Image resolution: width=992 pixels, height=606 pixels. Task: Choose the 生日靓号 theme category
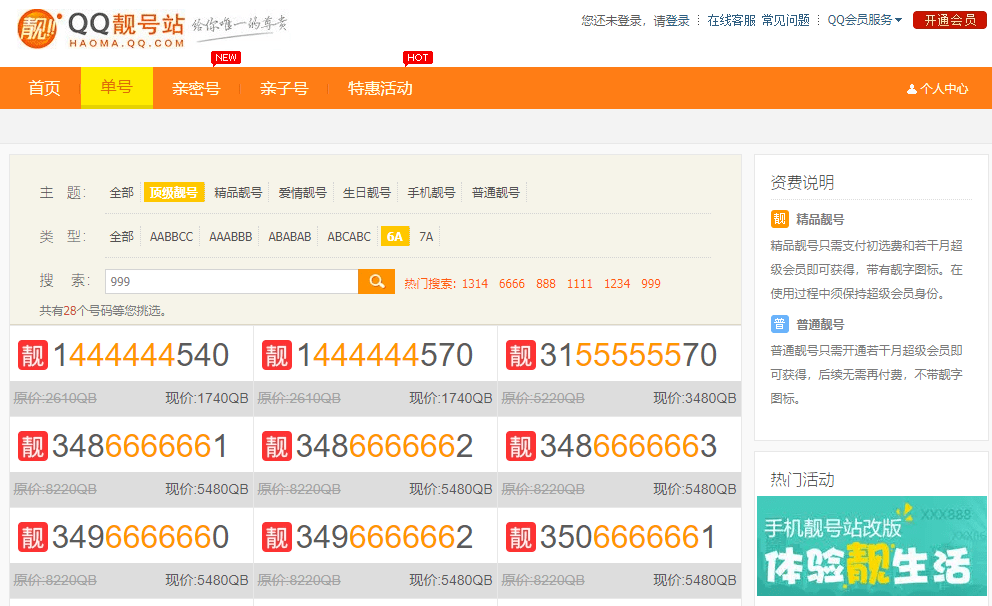coord(366,191)
